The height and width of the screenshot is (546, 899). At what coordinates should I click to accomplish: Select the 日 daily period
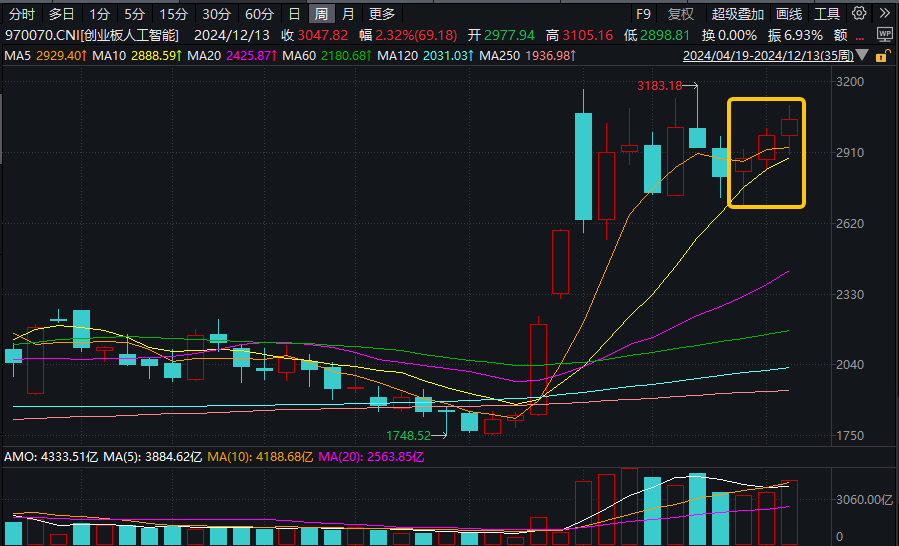coord(294,14)
